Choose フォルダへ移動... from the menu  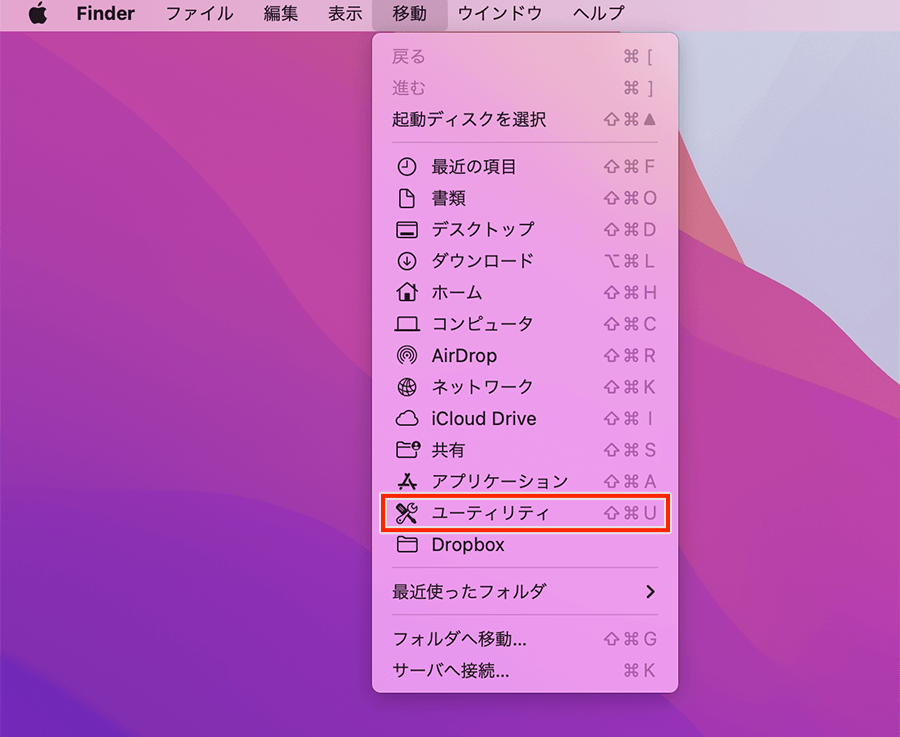click(525, 639)
